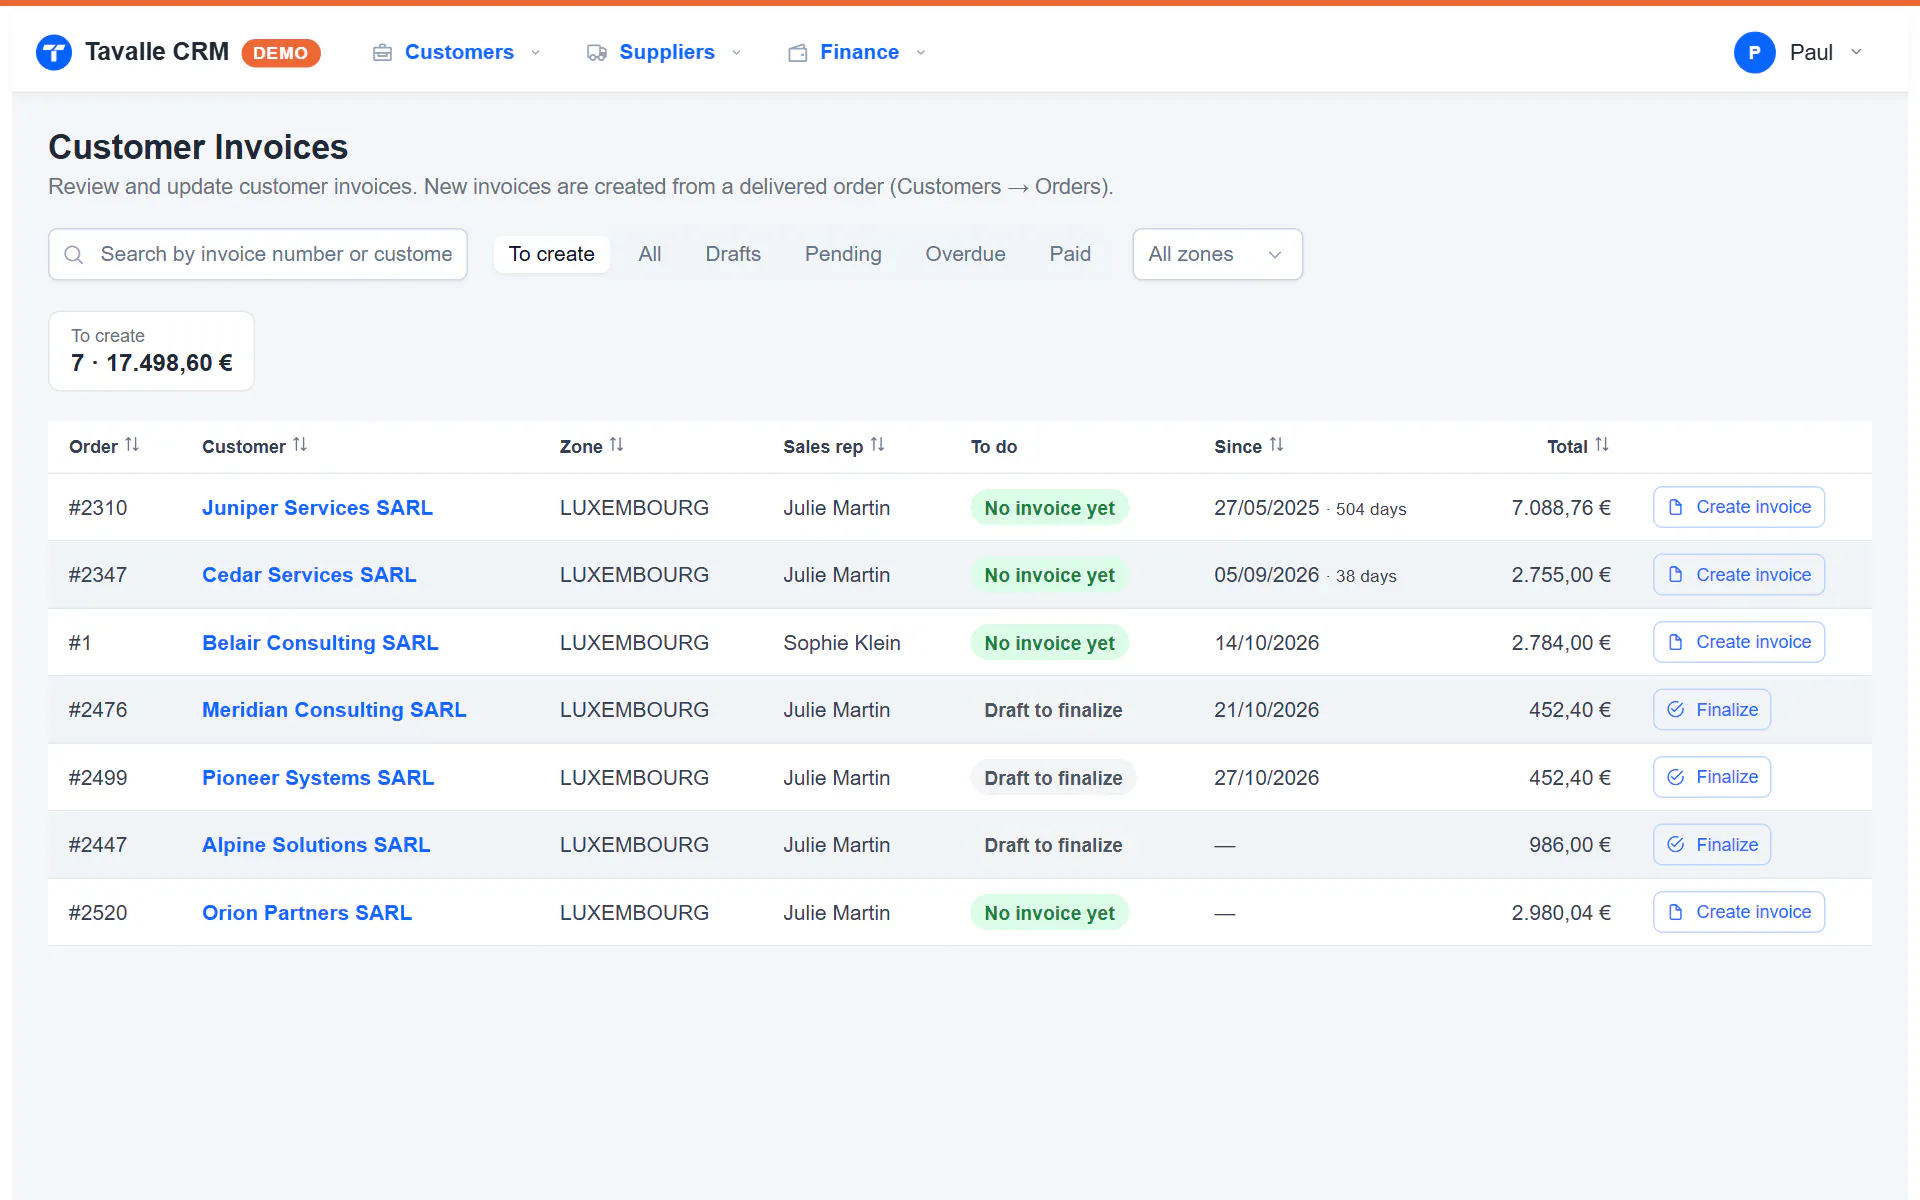Click the Paul avatar circle
The height and width of the screenshot is (1200, 1920).
click(x=1754, y=52)
